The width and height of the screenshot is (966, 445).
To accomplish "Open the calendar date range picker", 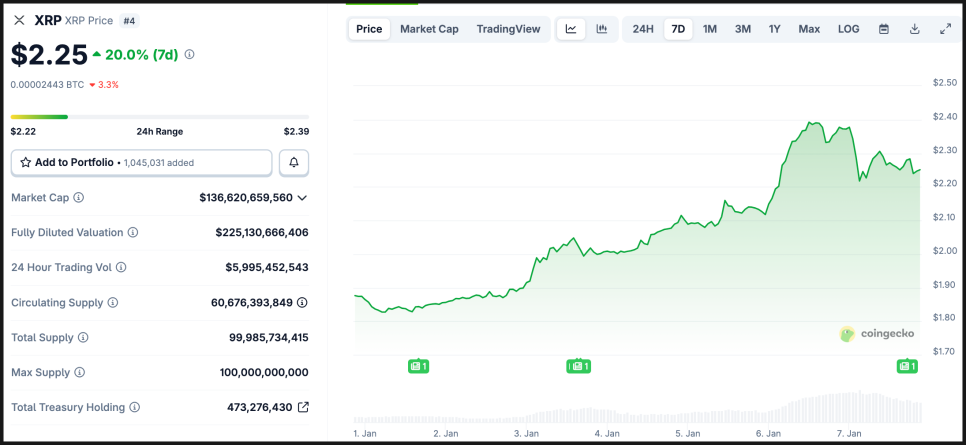I will [x=884, y=29].
